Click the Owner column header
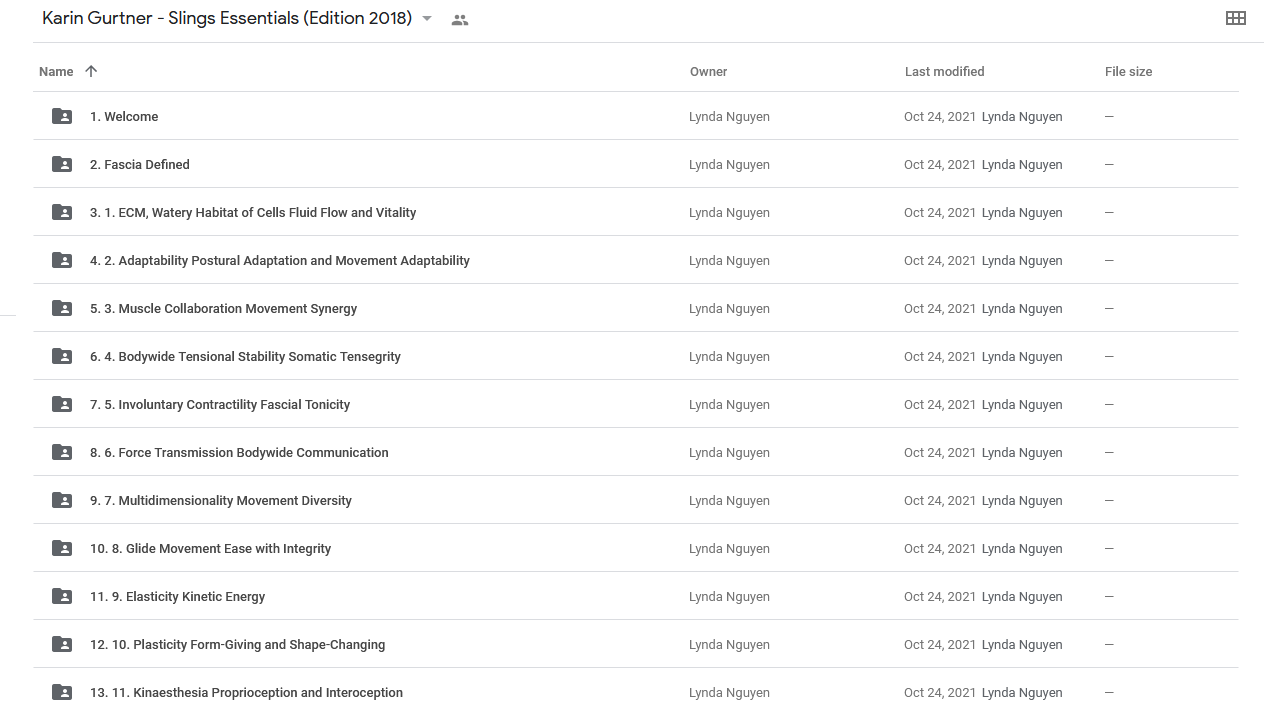The height and width of the screenshot is (704, 1264). click(708, 71)
